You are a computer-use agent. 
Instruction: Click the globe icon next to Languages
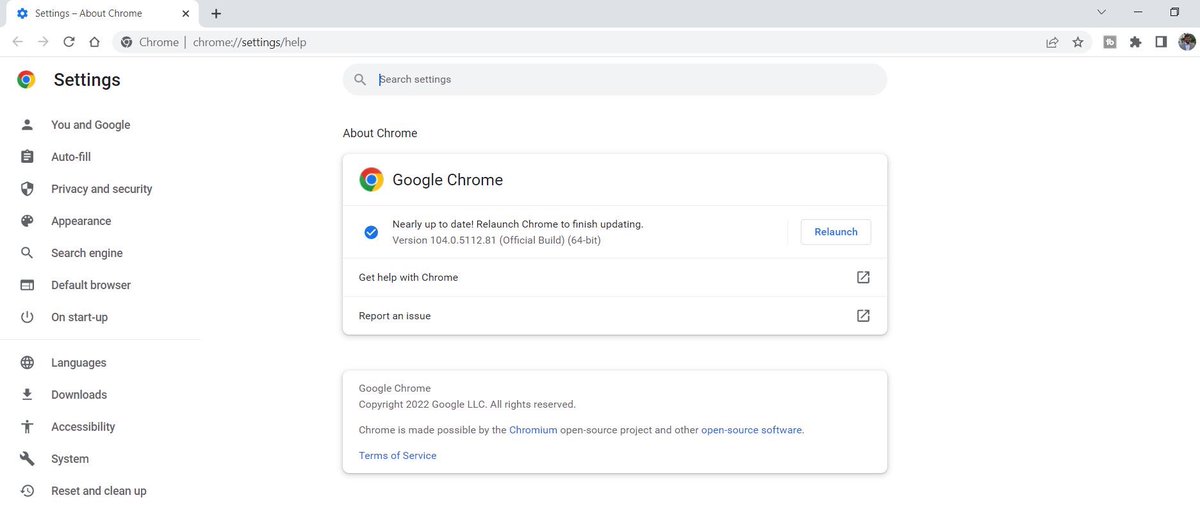[28, 363]
